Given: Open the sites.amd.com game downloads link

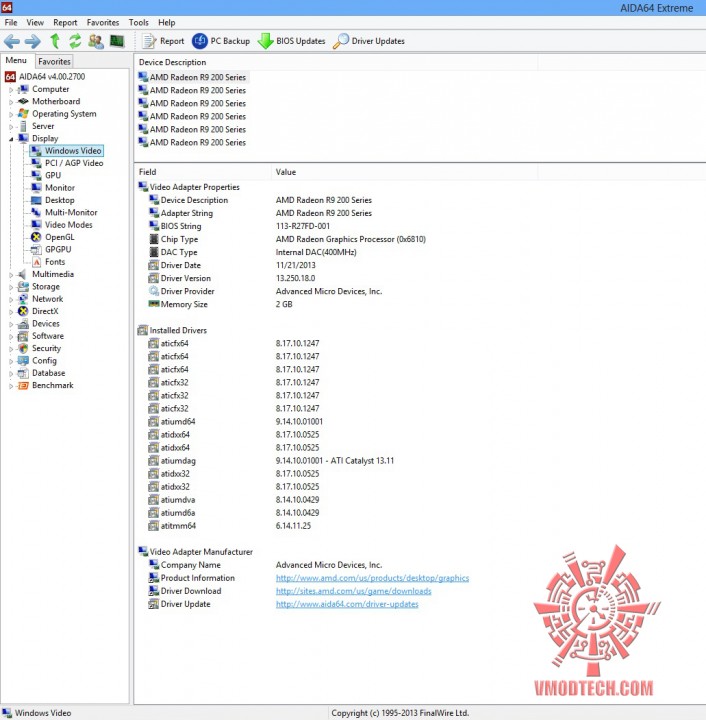Looking at the screenshot, I should pyautogui.click(x=353, y=591).
